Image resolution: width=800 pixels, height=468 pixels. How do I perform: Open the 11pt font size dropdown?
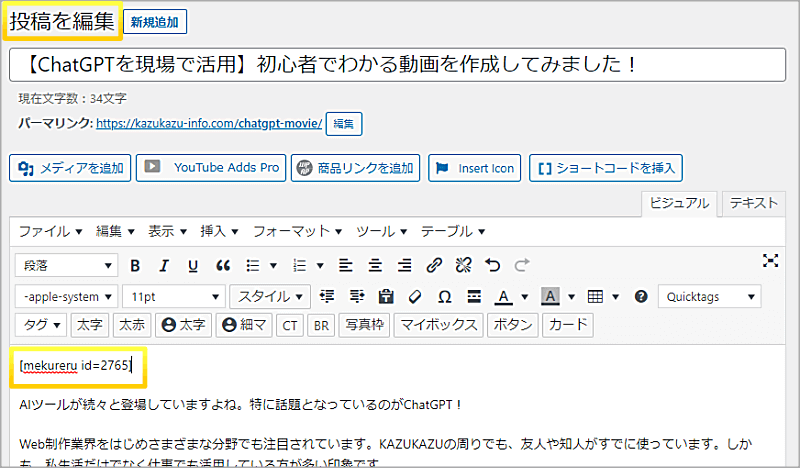pyautogui.click(x=173, y=297)
